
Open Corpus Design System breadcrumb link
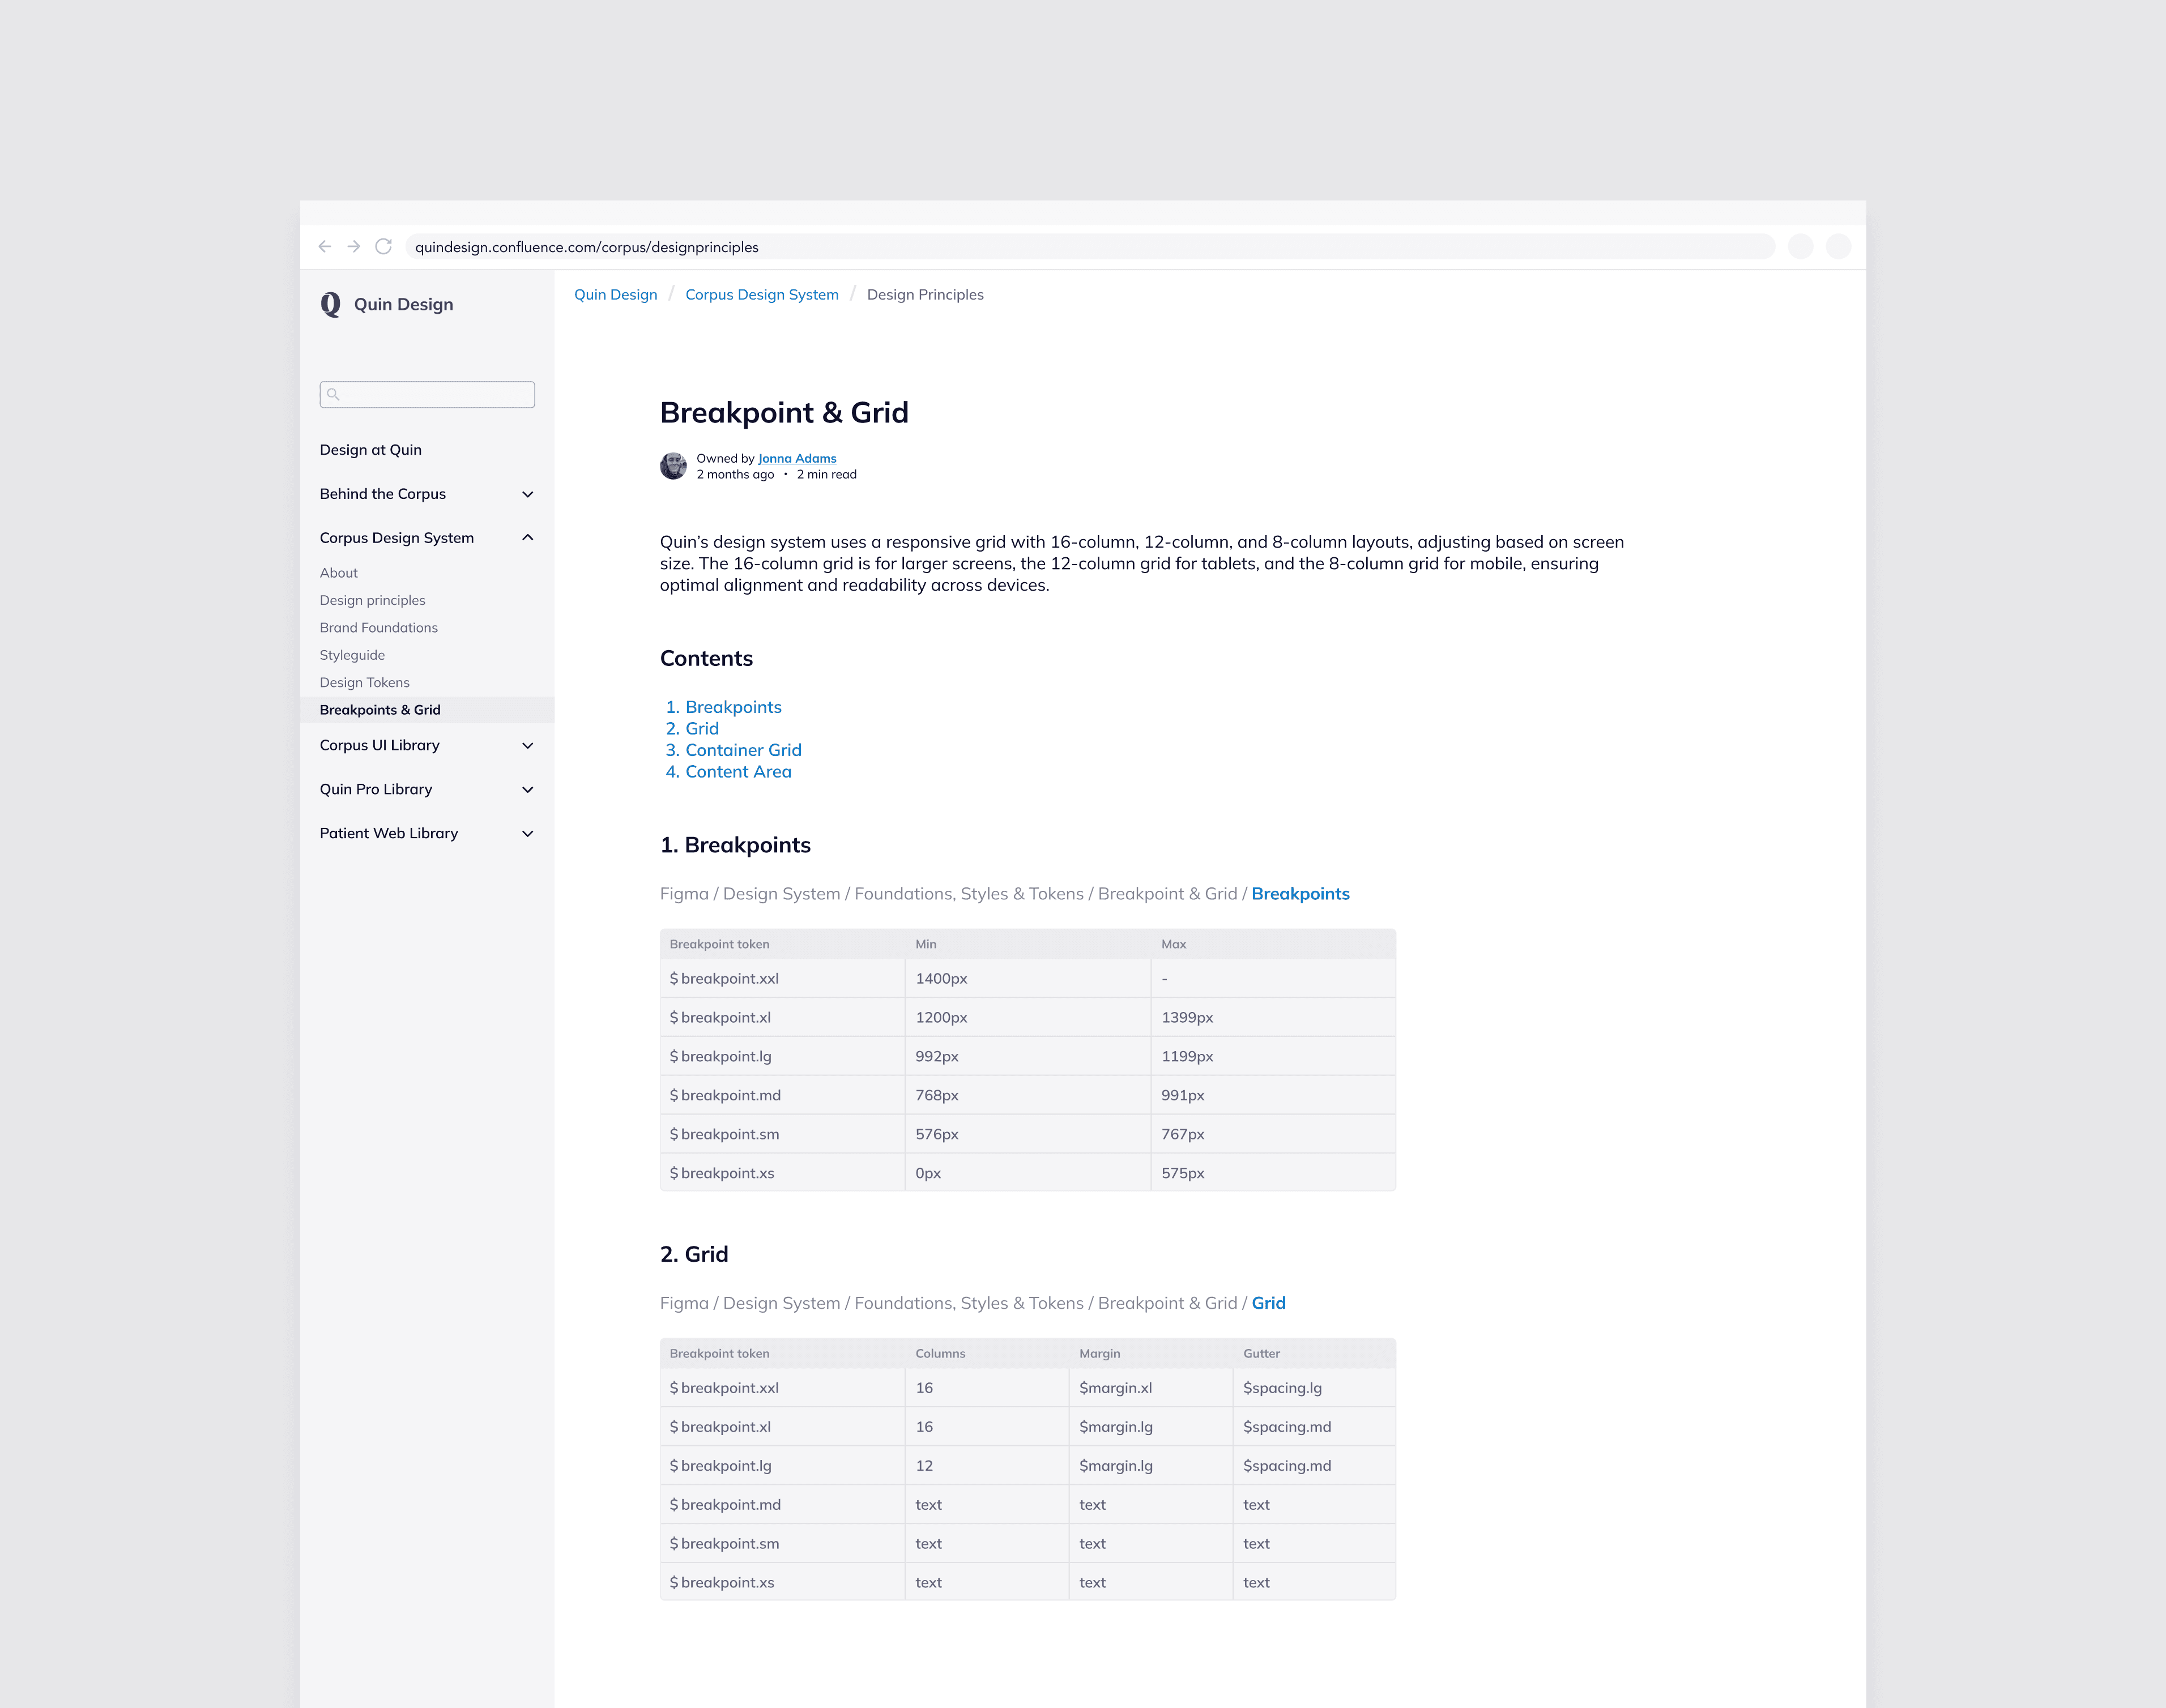762,294
